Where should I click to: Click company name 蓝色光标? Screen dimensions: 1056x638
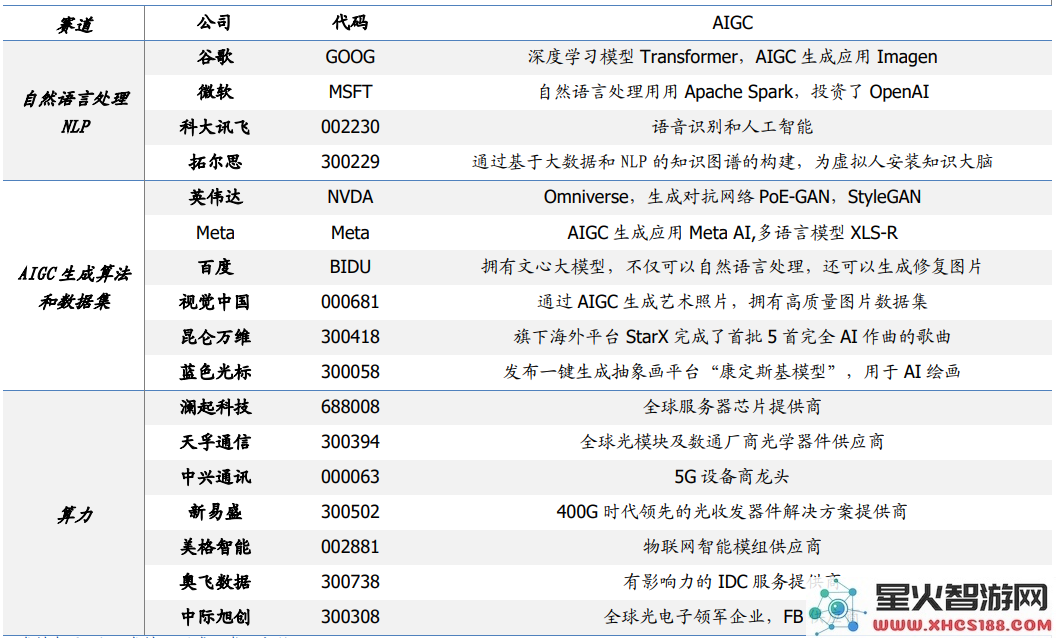tap(215, 372)
